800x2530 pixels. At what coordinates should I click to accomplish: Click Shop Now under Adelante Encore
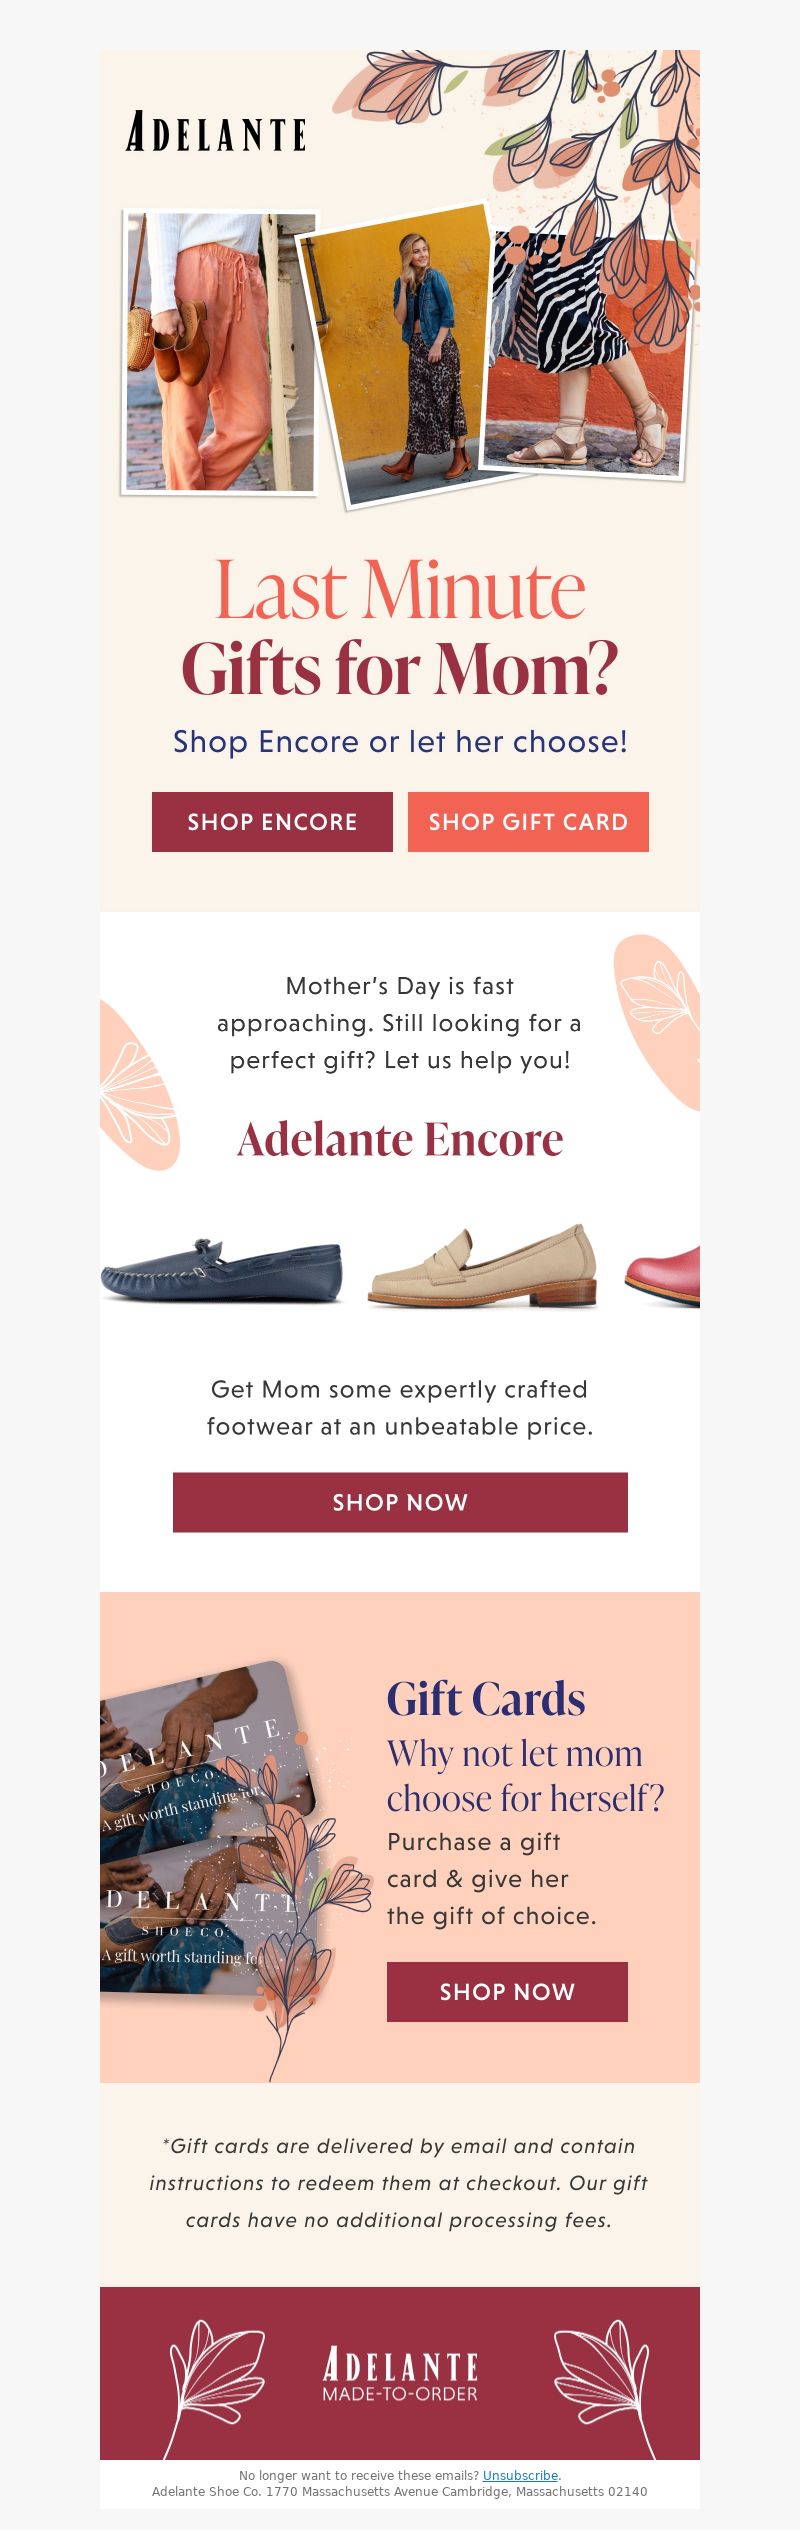tap(400, 1502)
